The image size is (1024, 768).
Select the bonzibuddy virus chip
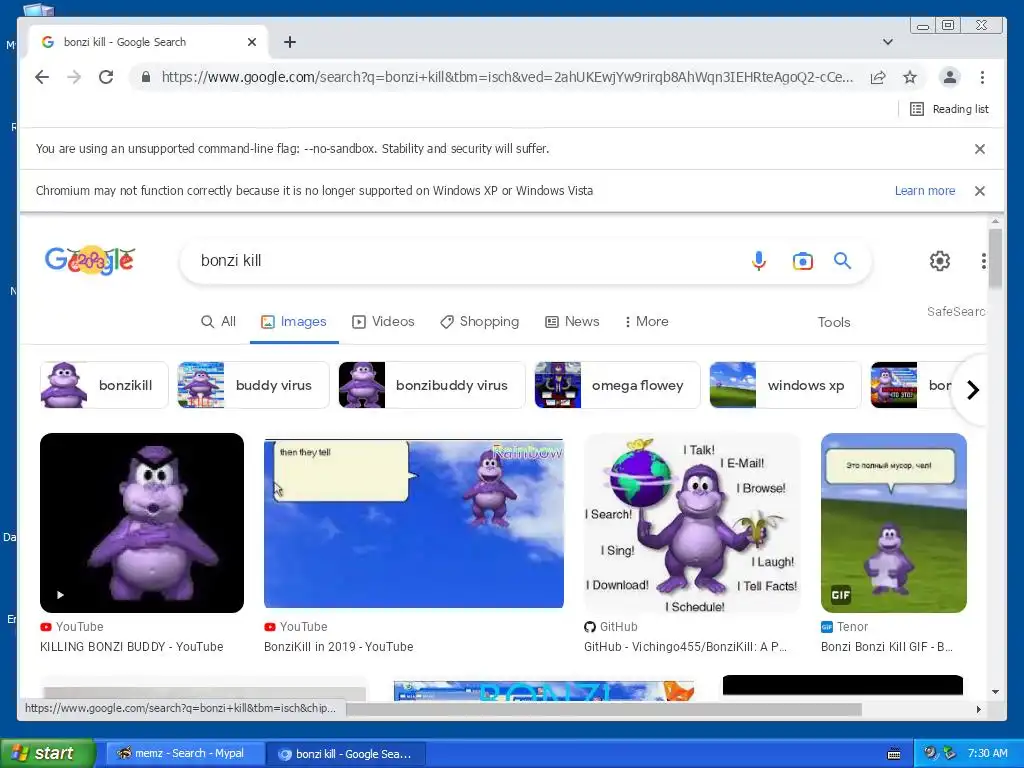pos(432,385)
